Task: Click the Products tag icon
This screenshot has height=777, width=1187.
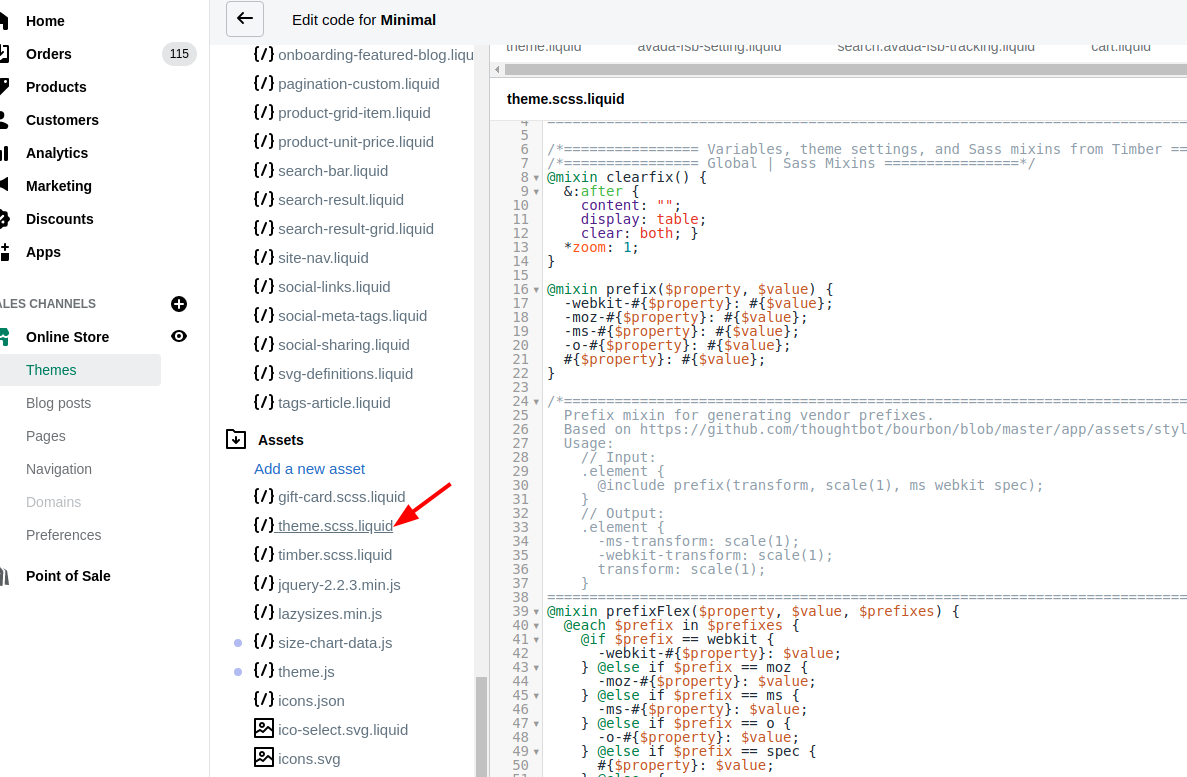Action: [x=4, y=87]
